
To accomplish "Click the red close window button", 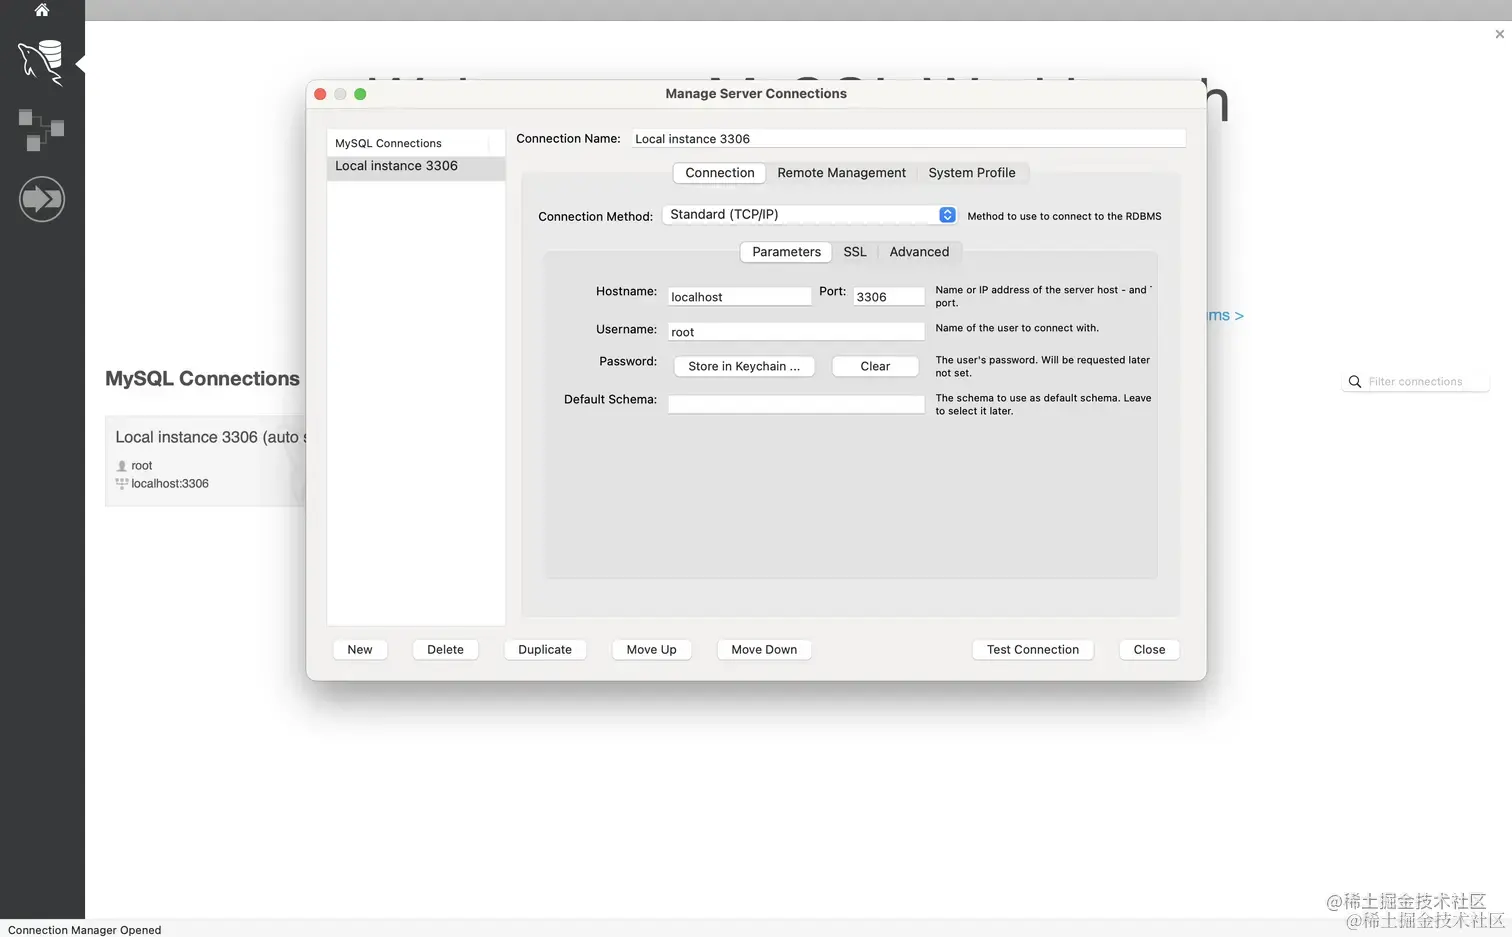I will pos(320,94).
